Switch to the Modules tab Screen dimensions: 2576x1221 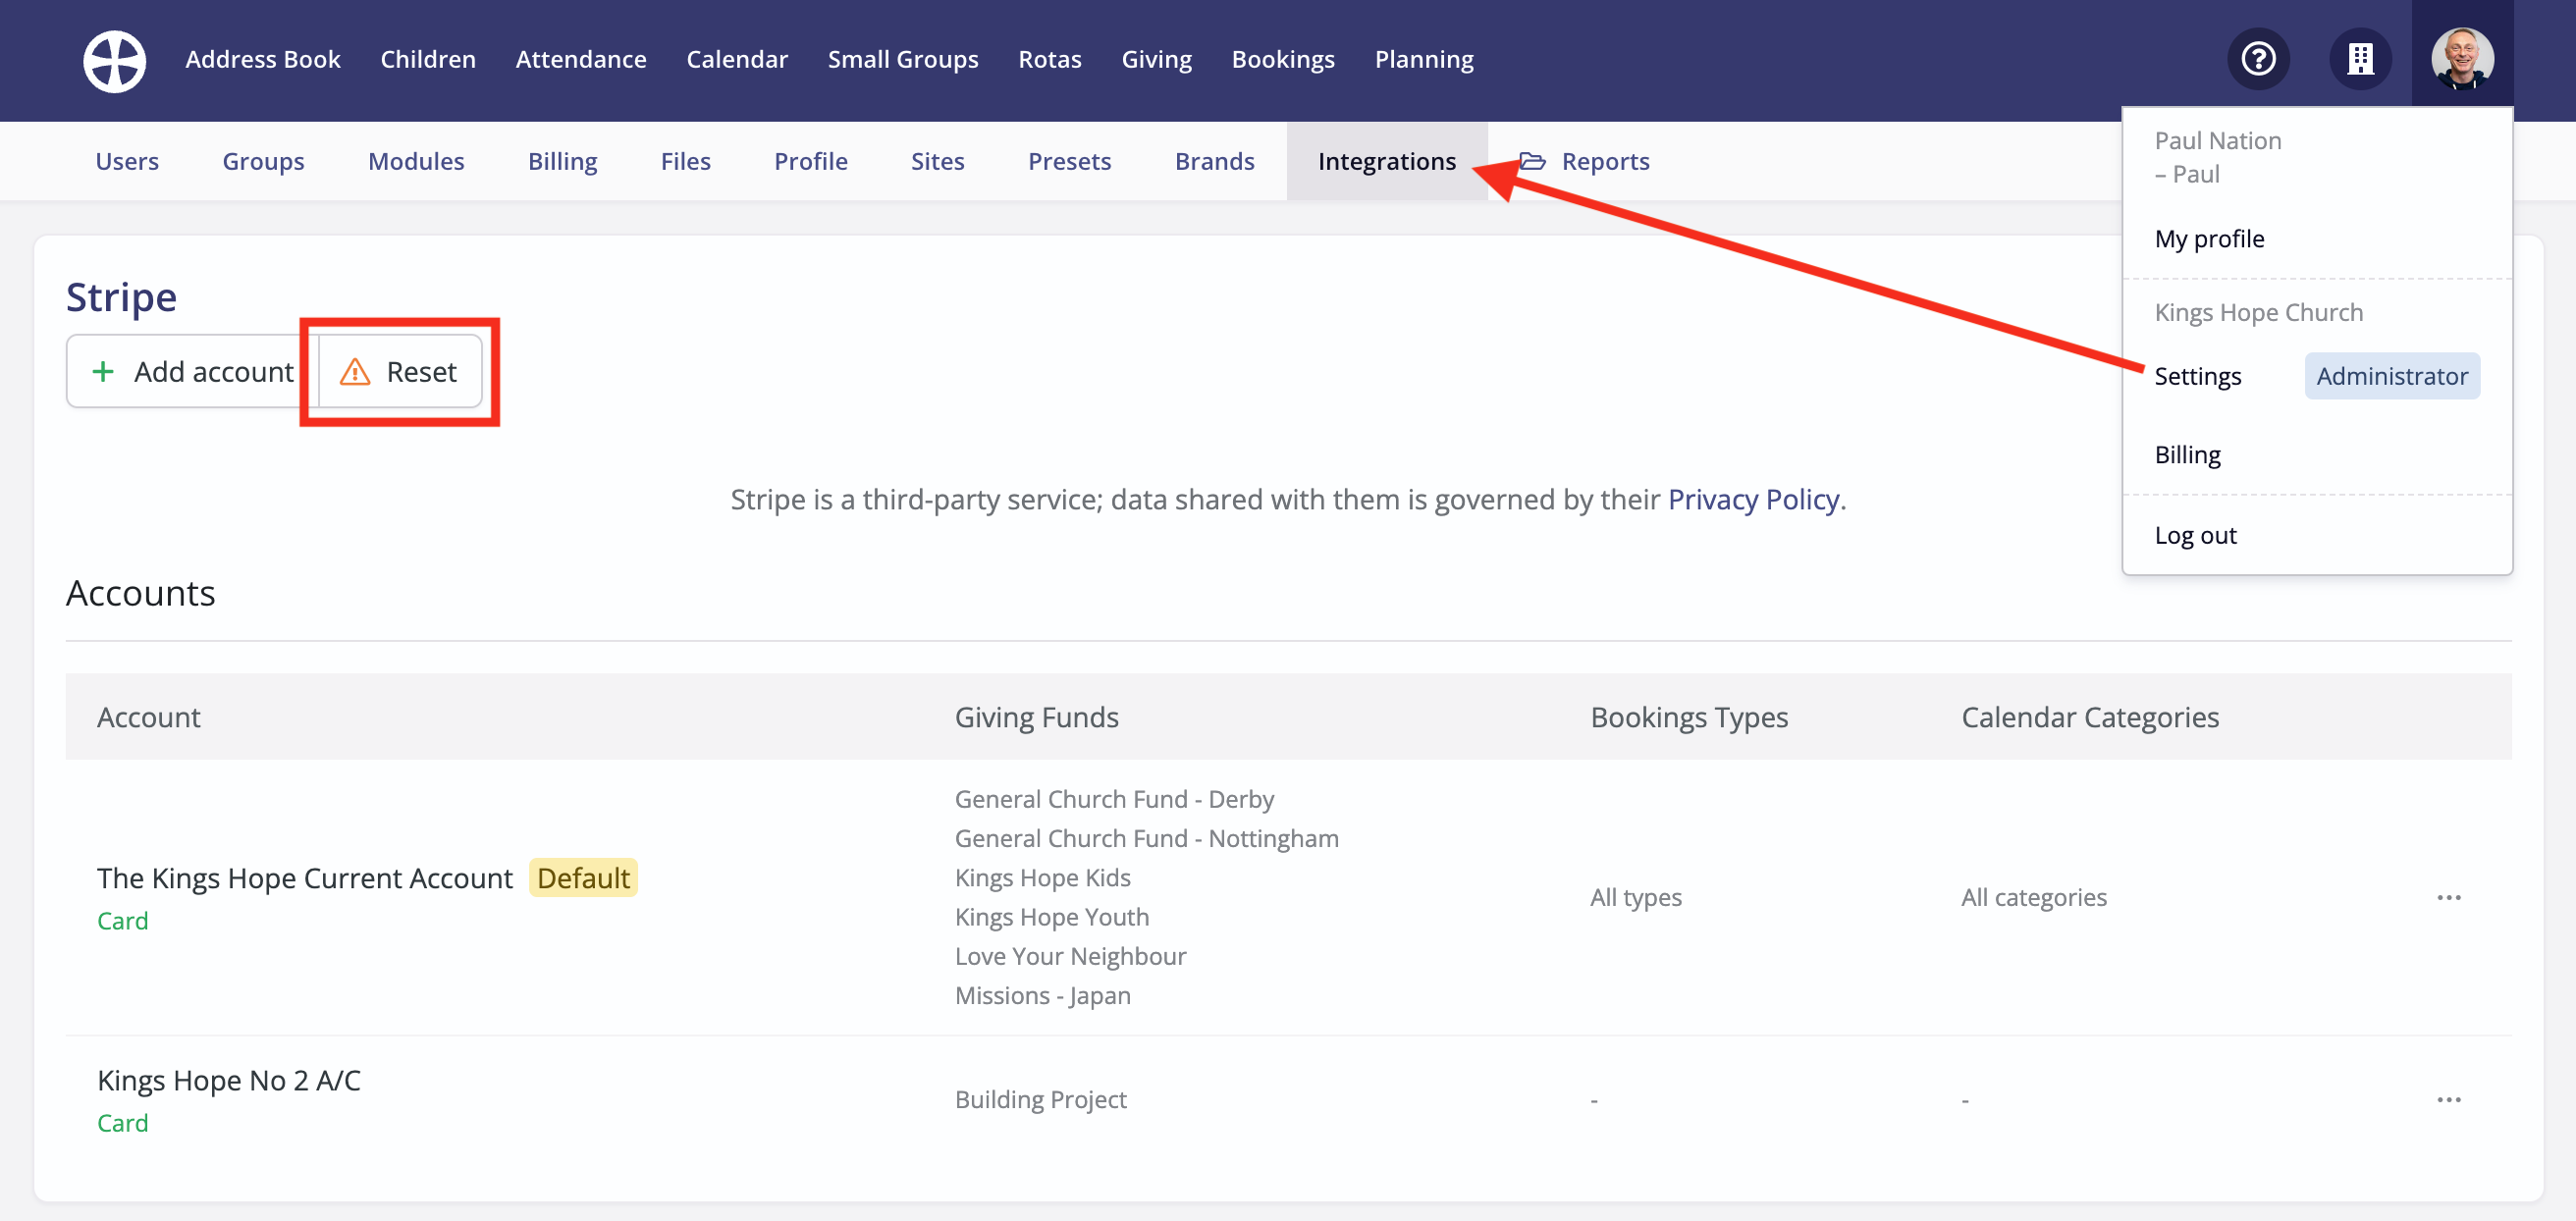click(x=416, y=161)
